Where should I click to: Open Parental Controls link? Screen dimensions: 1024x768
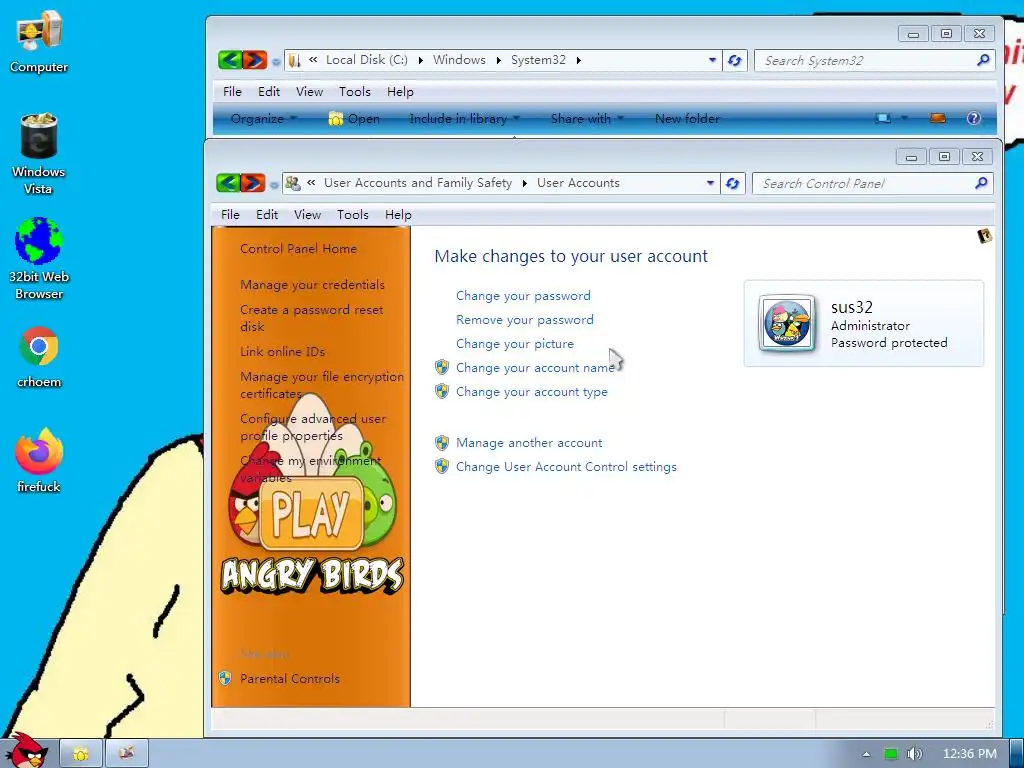pos(290,679)
